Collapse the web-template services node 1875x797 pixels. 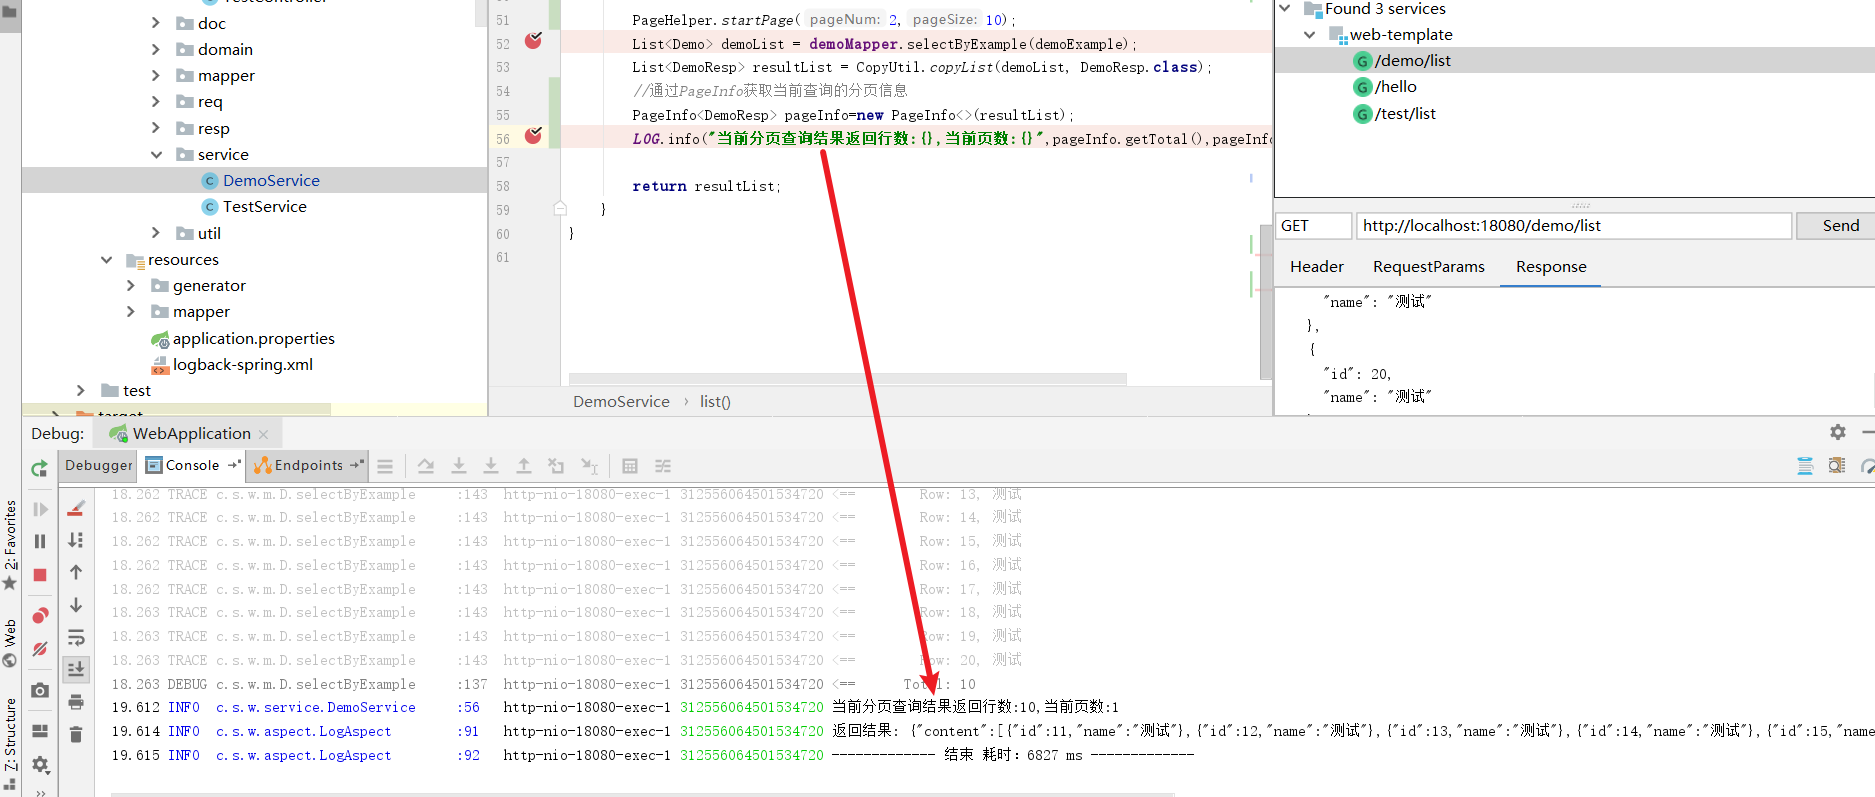1309,35
